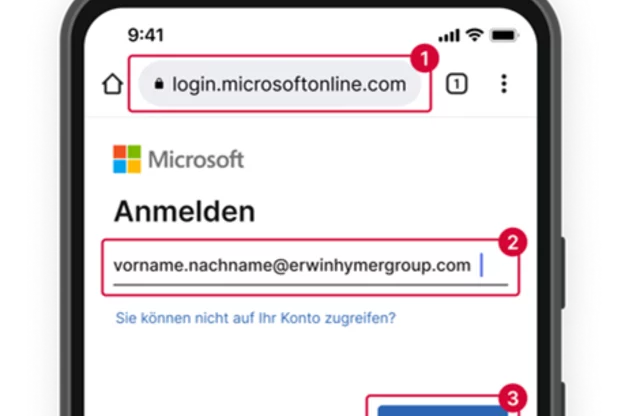Click the Microsoft wordmark text
625x416 pixels.
click(x=196, y=159)
